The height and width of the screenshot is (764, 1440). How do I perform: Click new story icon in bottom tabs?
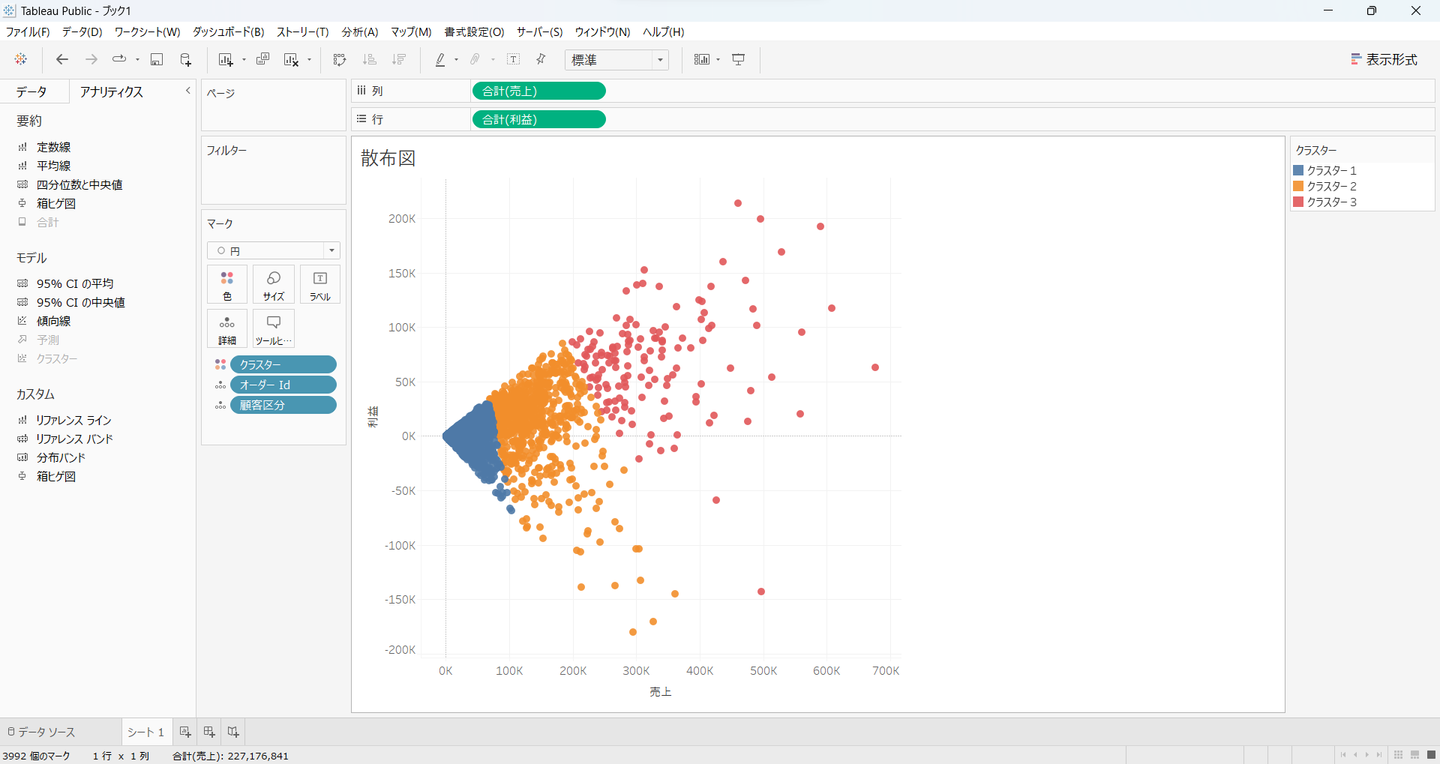point(232,732)
